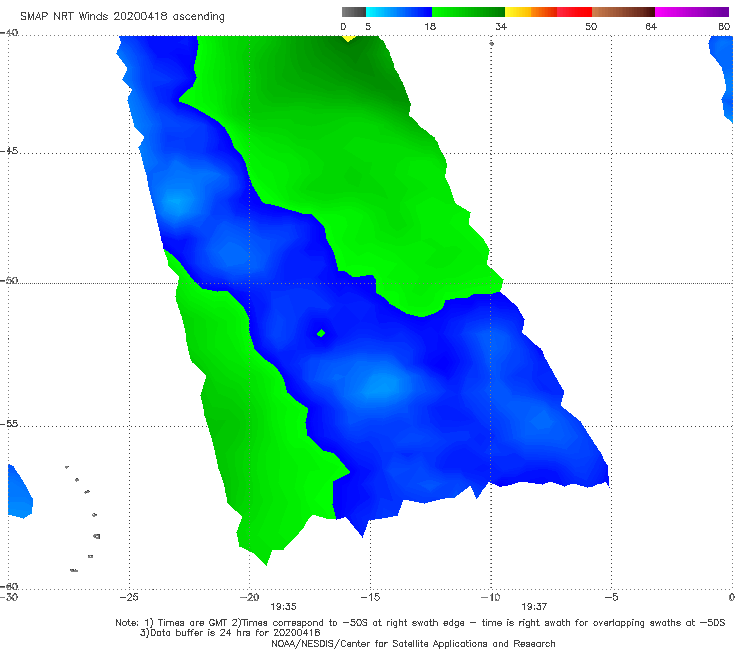The width and height of the screenshot is (740, 650).
Task: Pick the cyan-to-blue segment of the color scale
Action: point(399,12)
